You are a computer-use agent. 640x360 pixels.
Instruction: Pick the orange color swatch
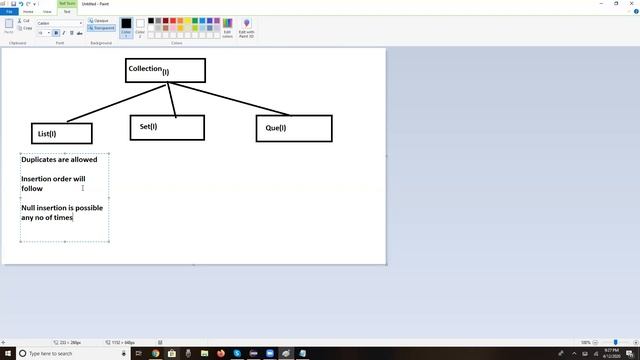click(180, 20)
